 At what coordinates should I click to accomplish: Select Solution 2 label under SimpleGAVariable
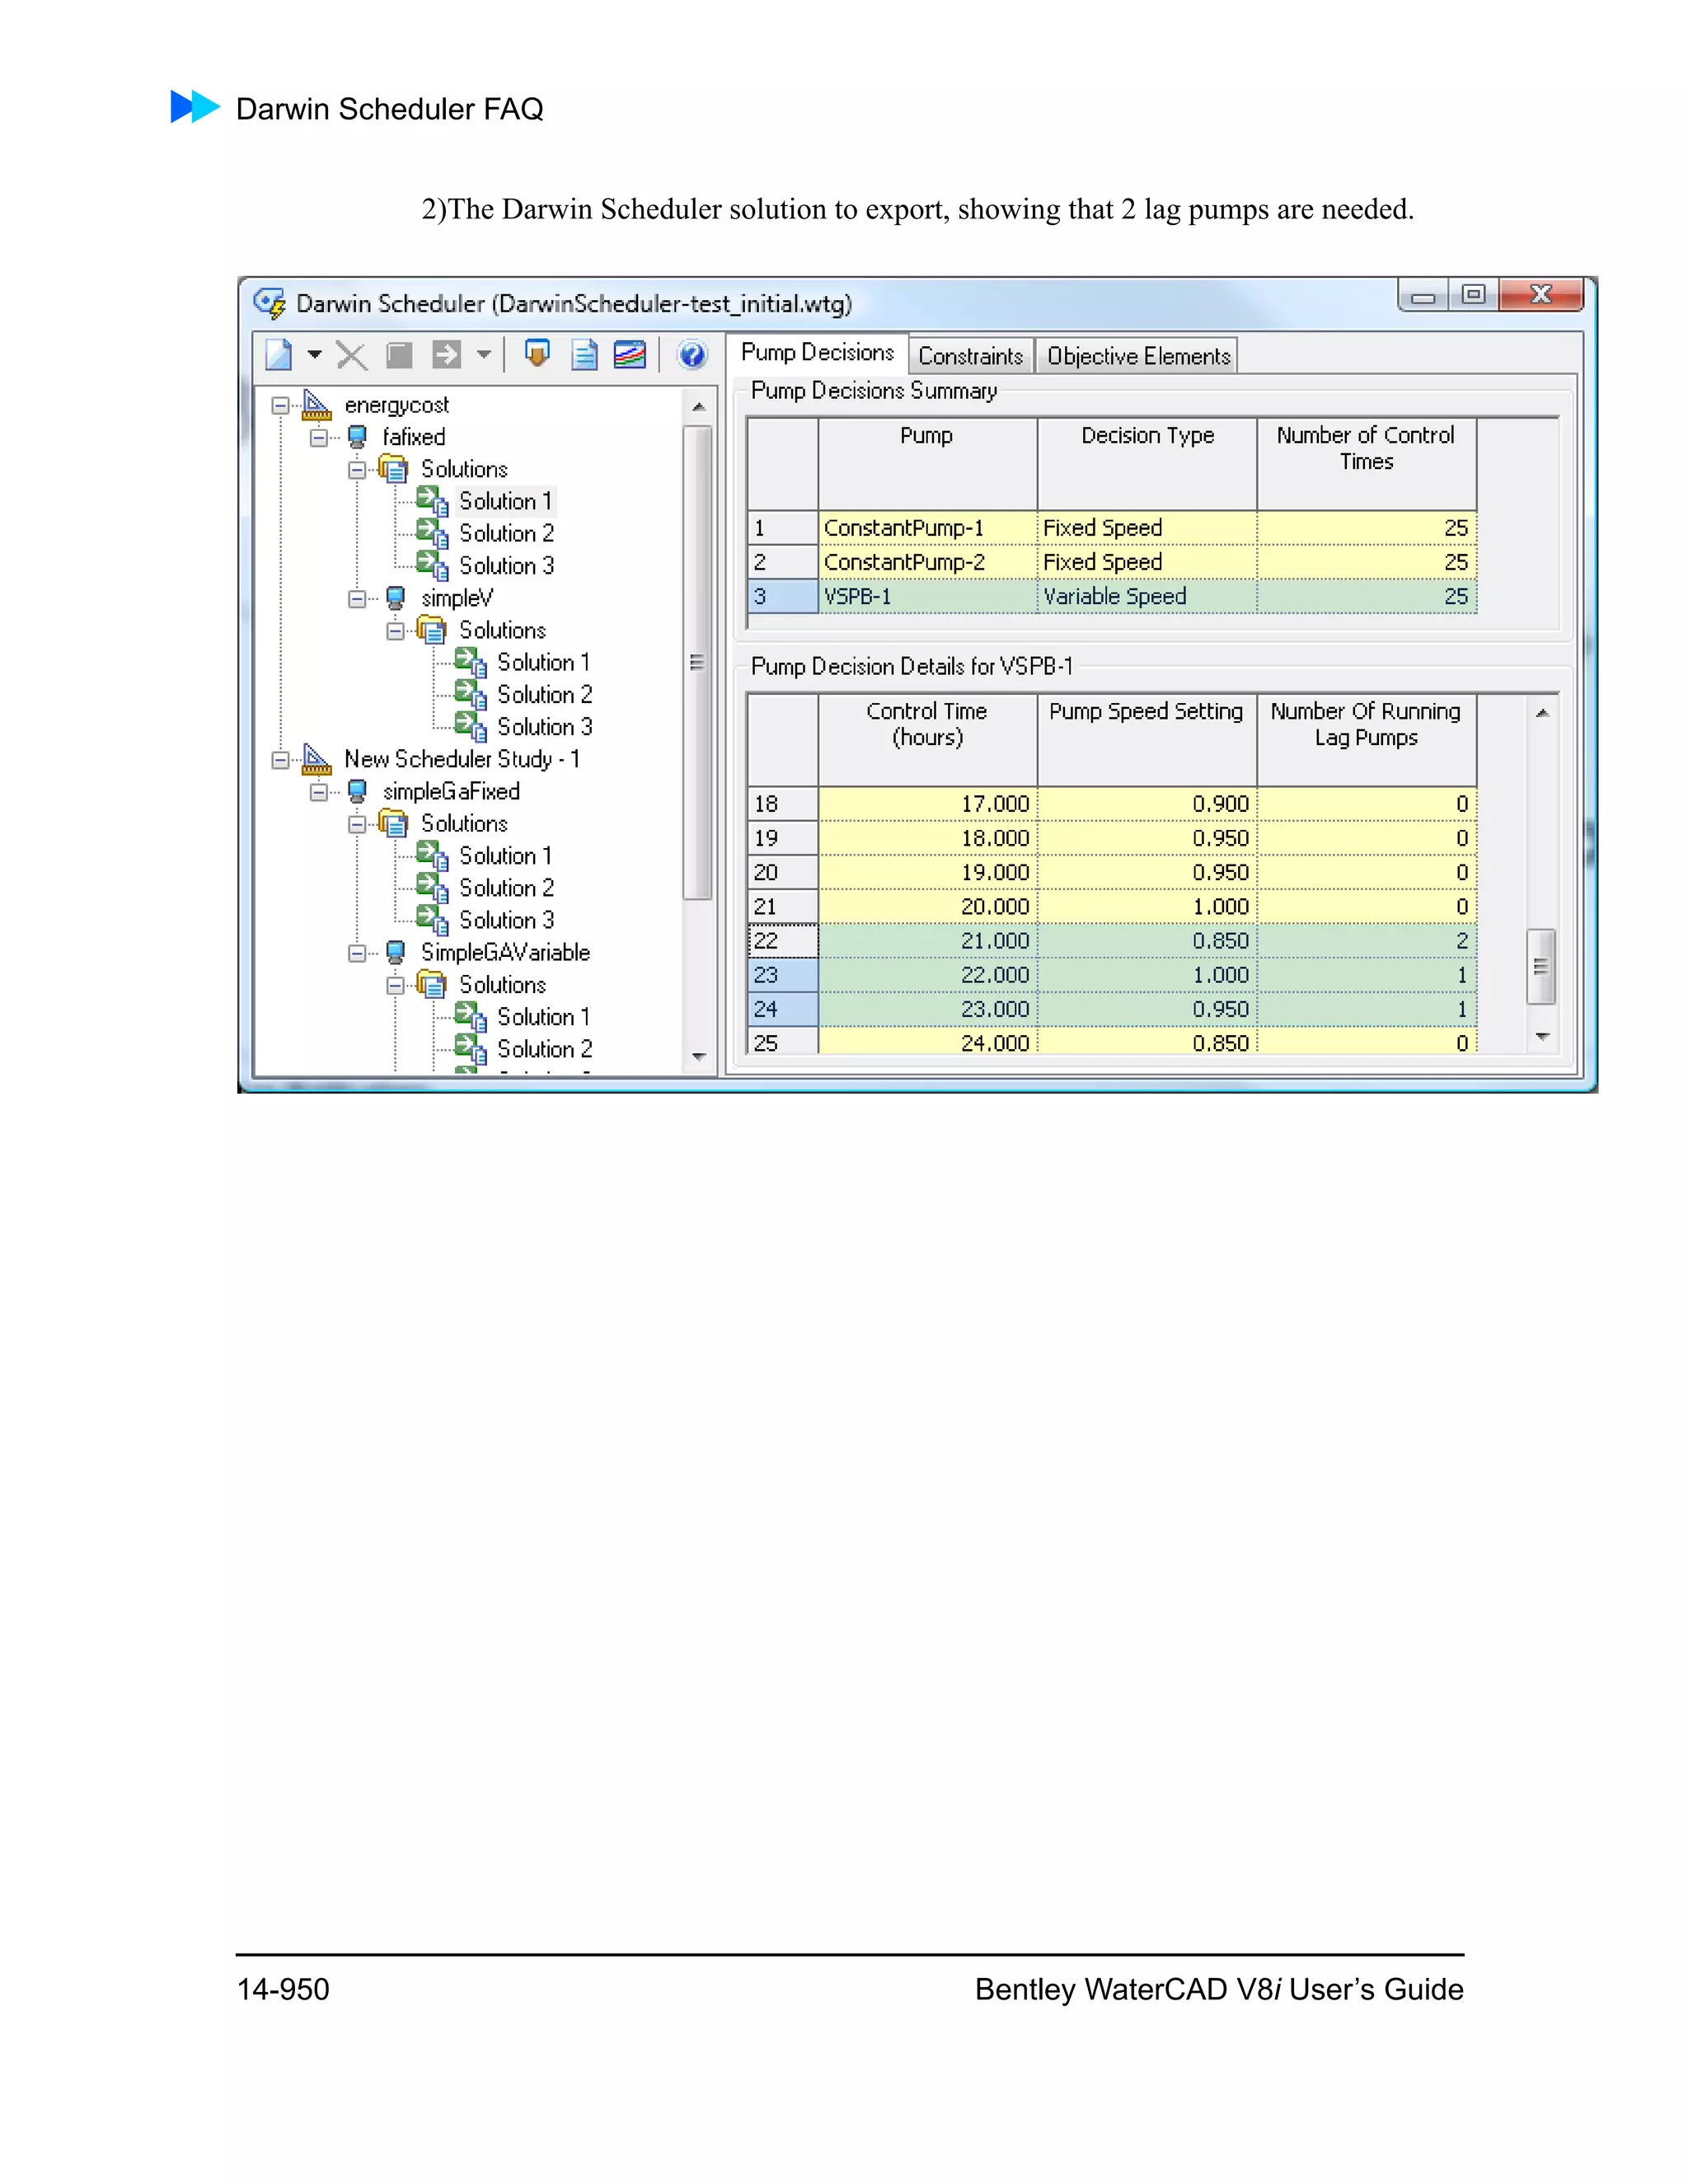(x=544, y=1049)
